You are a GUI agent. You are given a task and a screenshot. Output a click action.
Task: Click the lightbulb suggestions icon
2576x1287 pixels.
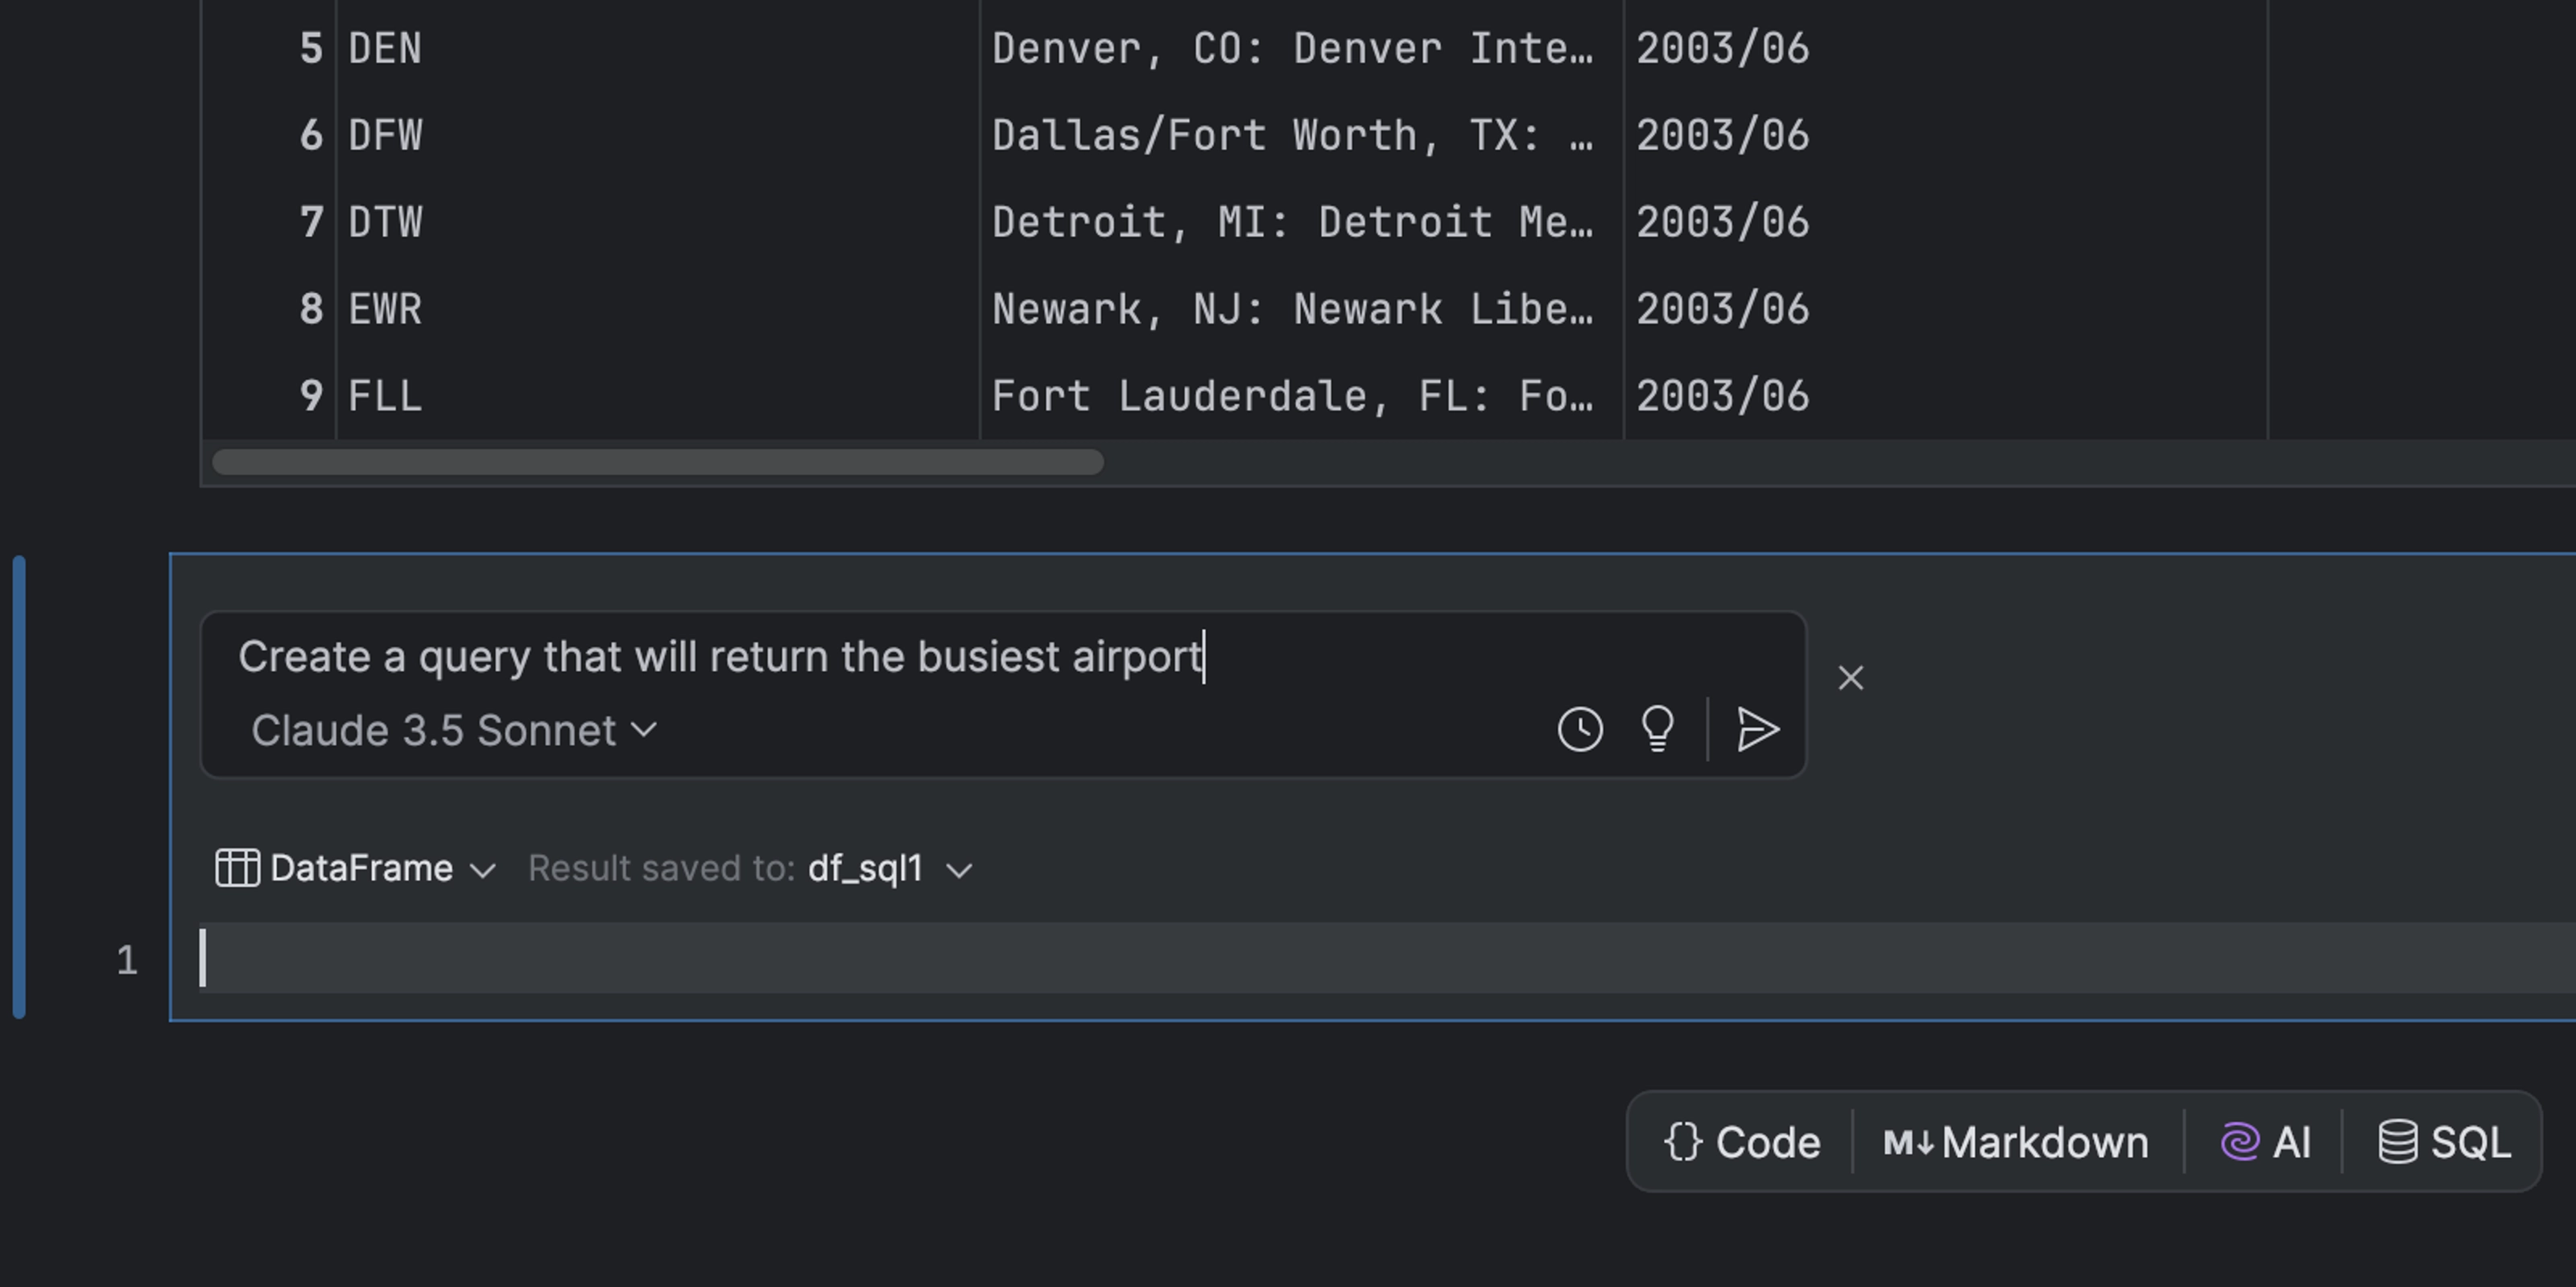(1657, 729)
